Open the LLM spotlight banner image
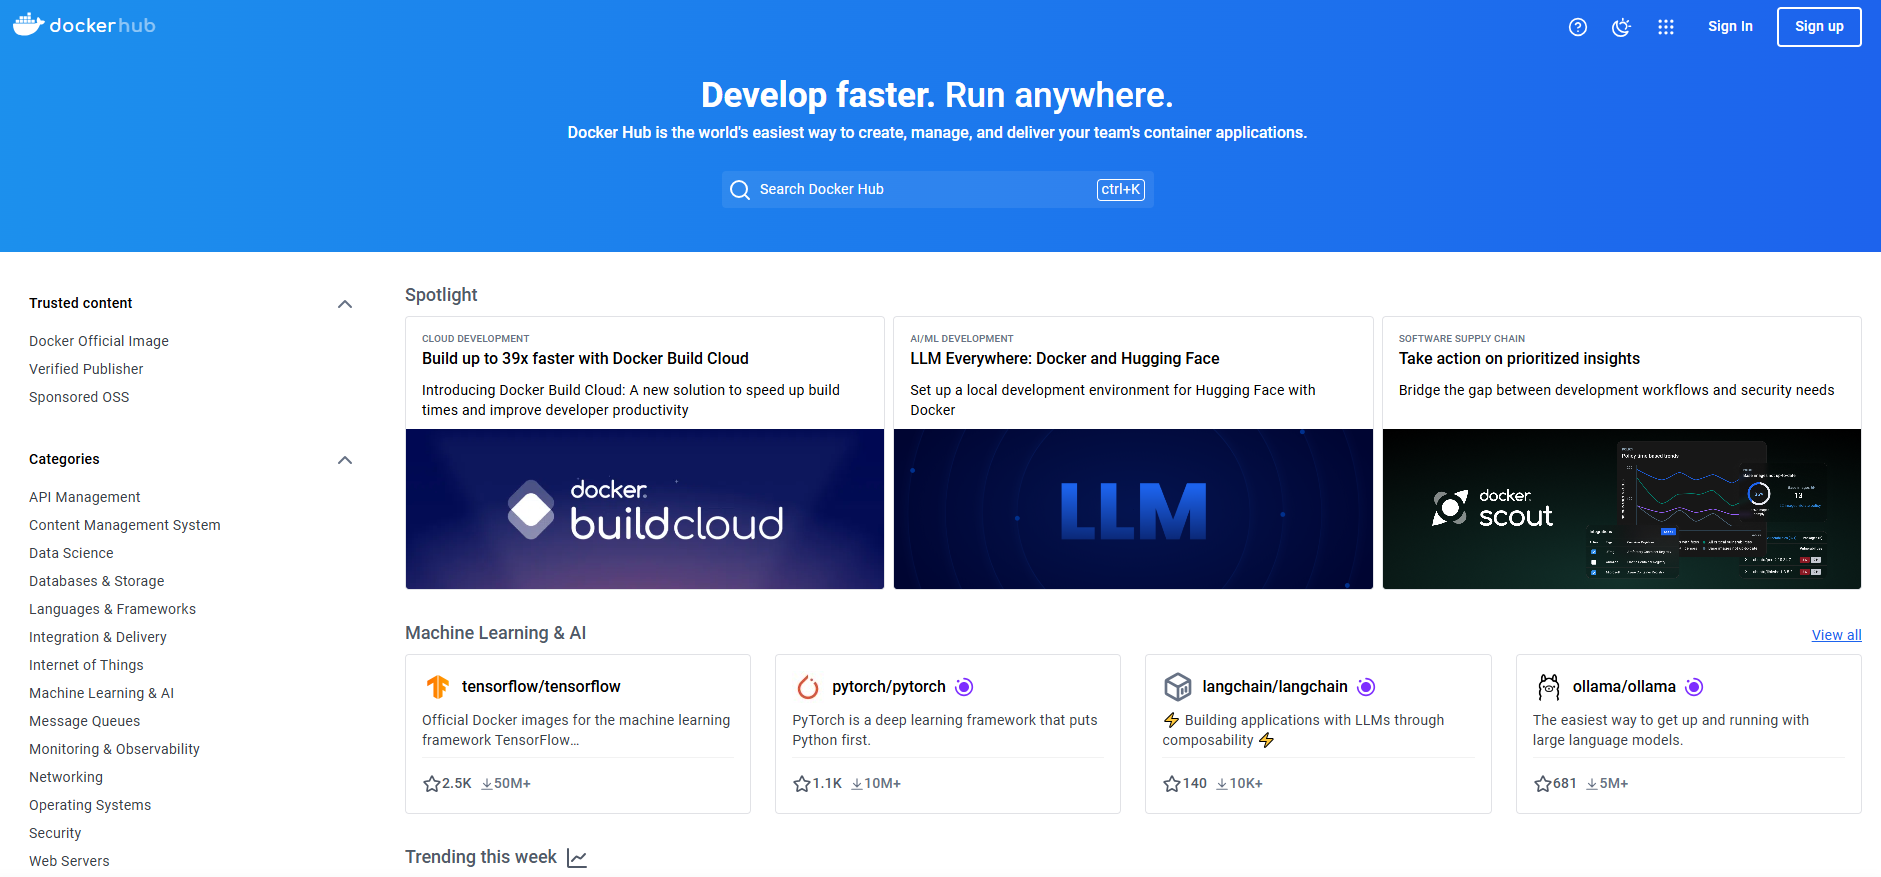Image resolution: width=1881 pixels, height=877 pixels. point(1133,509)
